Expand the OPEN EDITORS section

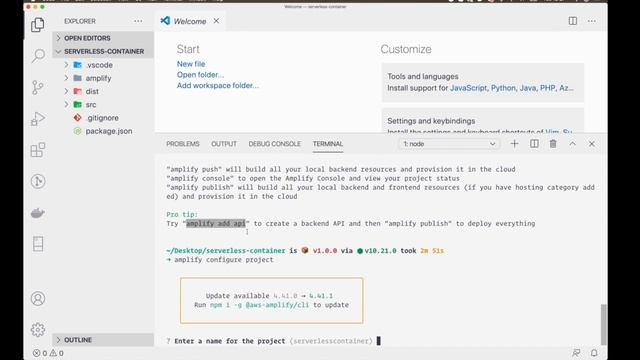point(103,38)
